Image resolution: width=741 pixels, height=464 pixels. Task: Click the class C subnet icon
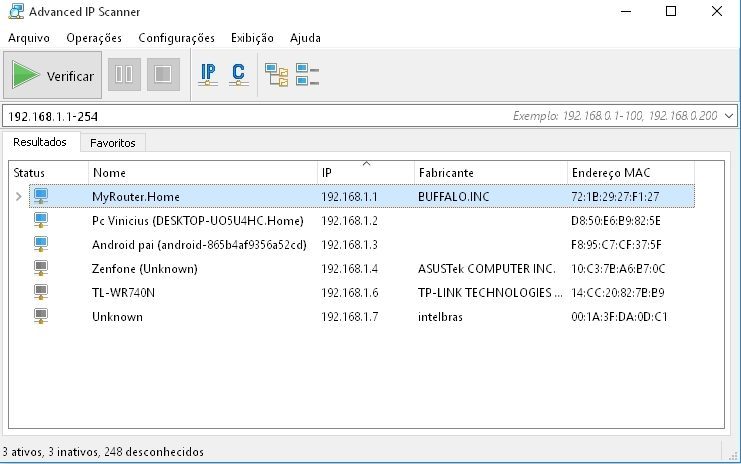tap(239, 75)
